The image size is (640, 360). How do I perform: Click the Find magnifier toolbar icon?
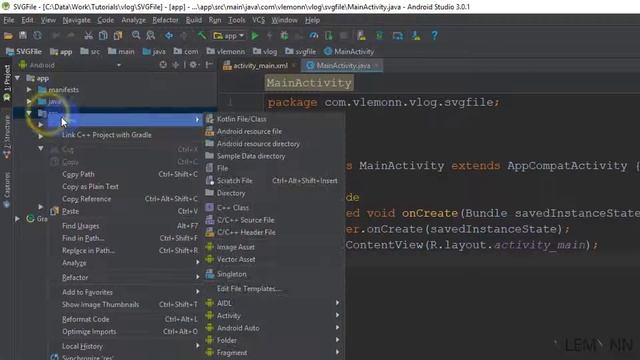point(136,36)
